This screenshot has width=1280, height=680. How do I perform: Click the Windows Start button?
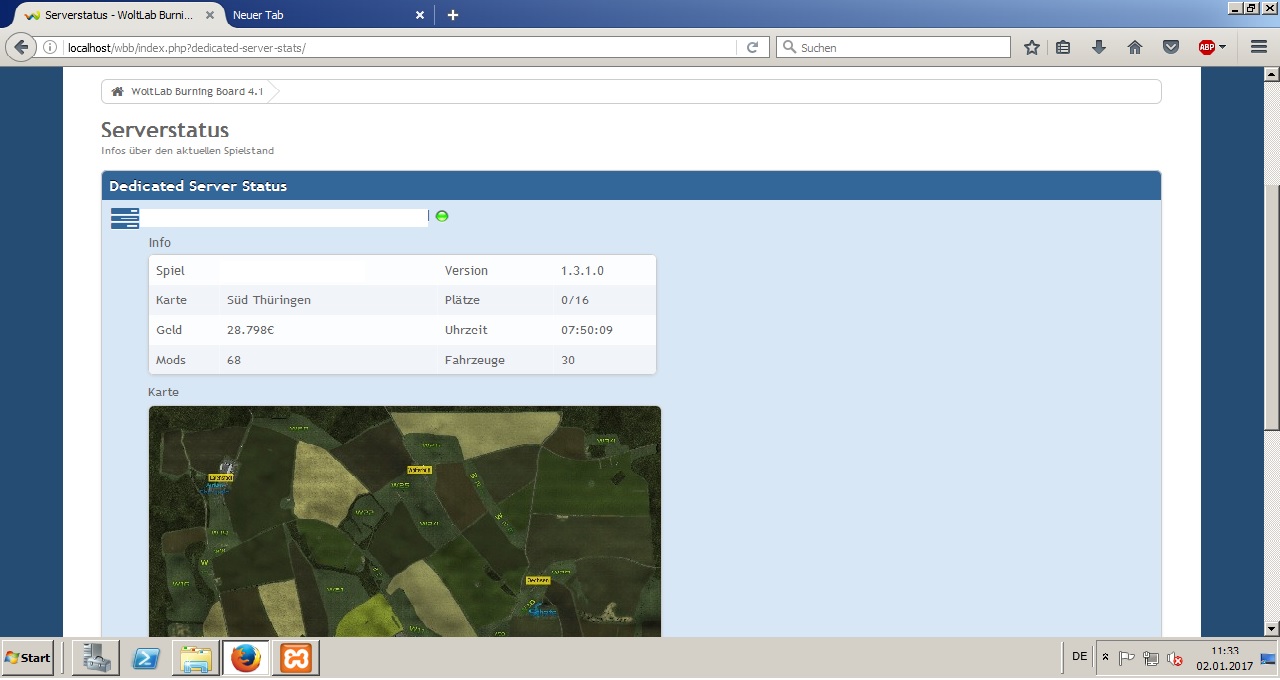(28, 657)
